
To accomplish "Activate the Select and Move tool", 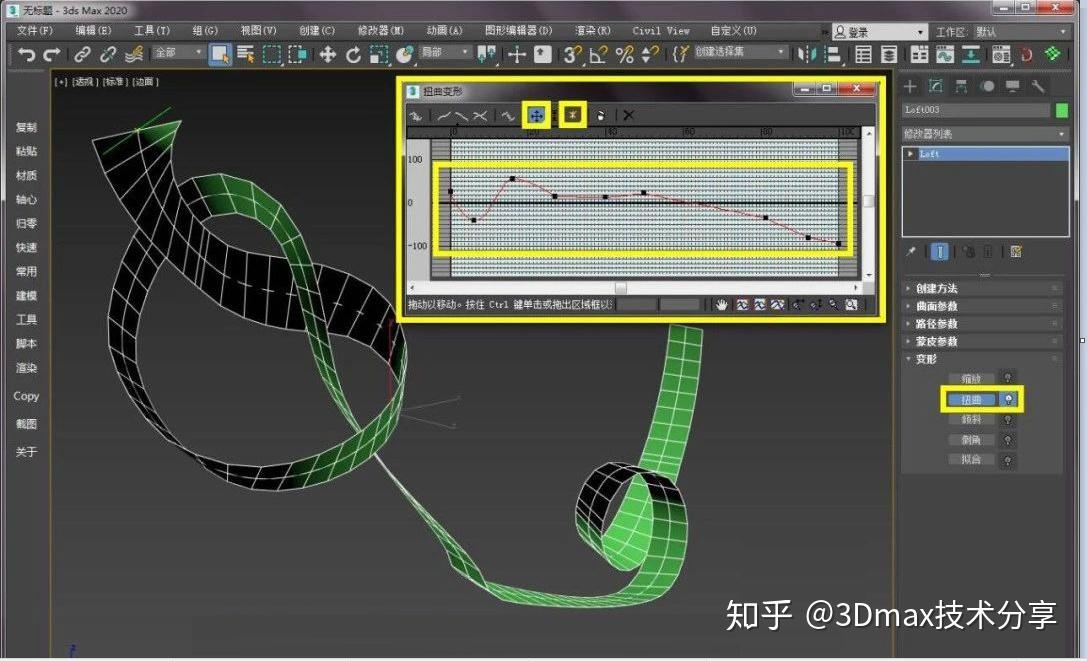I will tap(330, 55).
